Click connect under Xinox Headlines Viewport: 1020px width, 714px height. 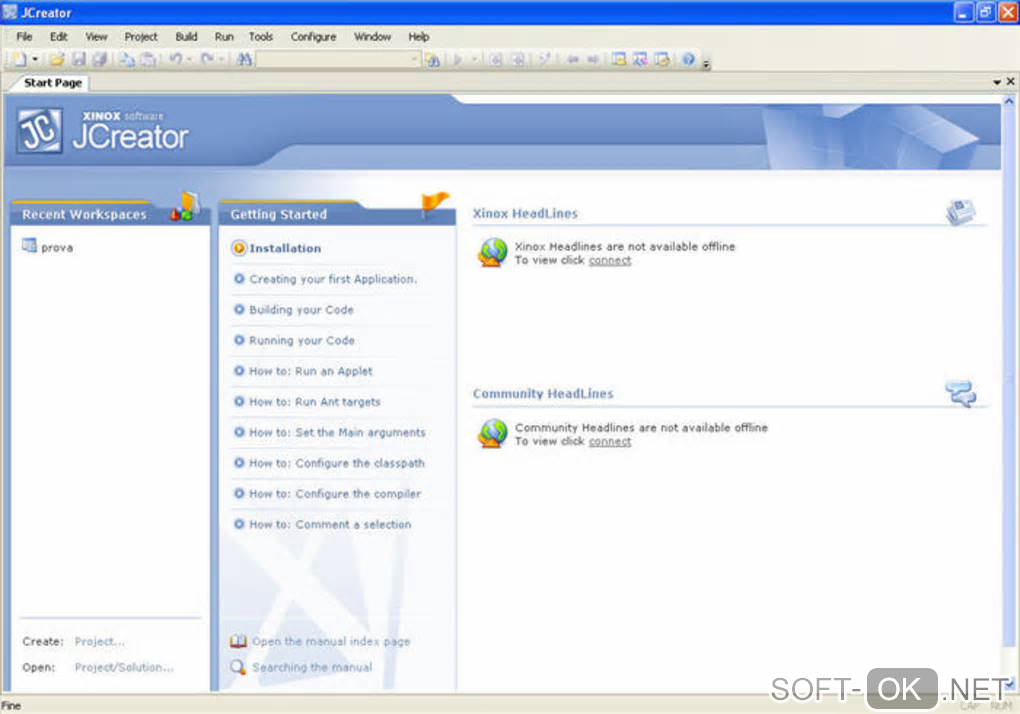[x=610, y=261]
